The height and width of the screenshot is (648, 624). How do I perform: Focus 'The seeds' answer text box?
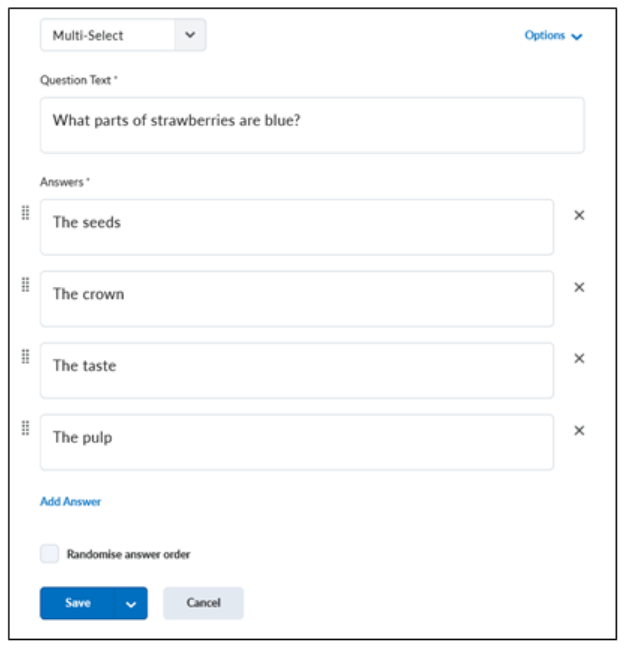click(296, 227)
